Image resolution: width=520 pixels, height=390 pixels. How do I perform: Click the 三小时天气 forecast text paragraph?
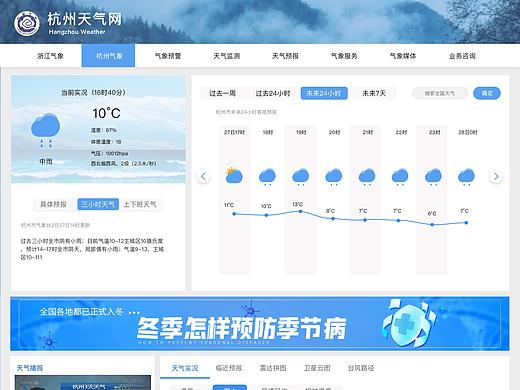(x=92, y=249)
